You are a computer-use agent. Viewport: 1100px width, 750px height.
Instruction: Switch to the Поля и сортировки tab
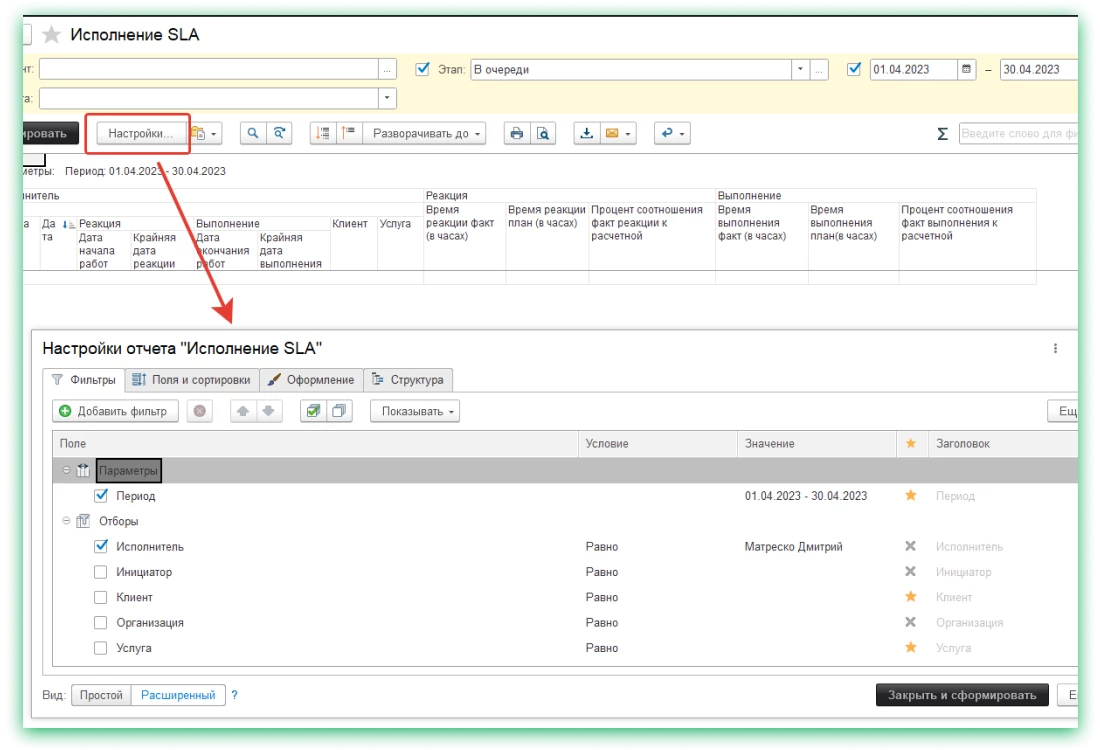[192, 380]
